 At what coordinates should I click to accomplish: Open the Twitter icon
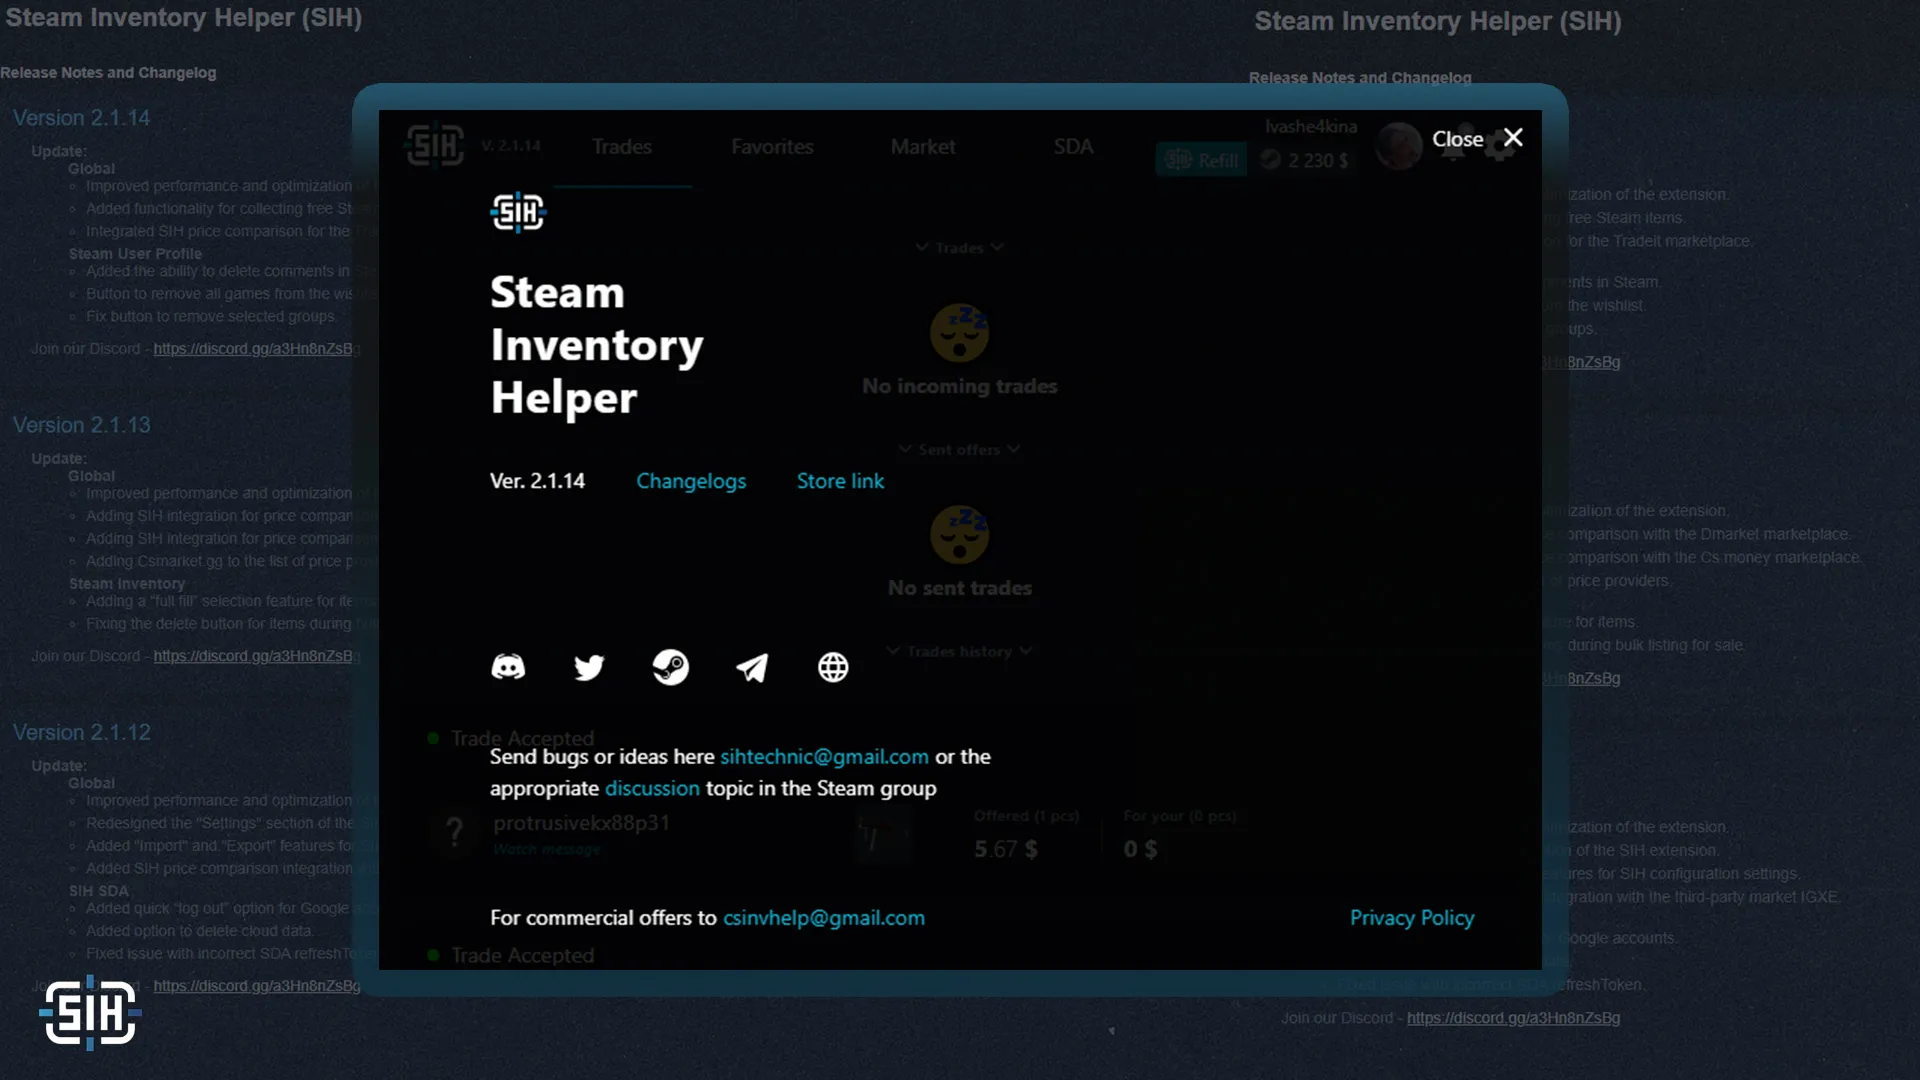coord(590,667)
